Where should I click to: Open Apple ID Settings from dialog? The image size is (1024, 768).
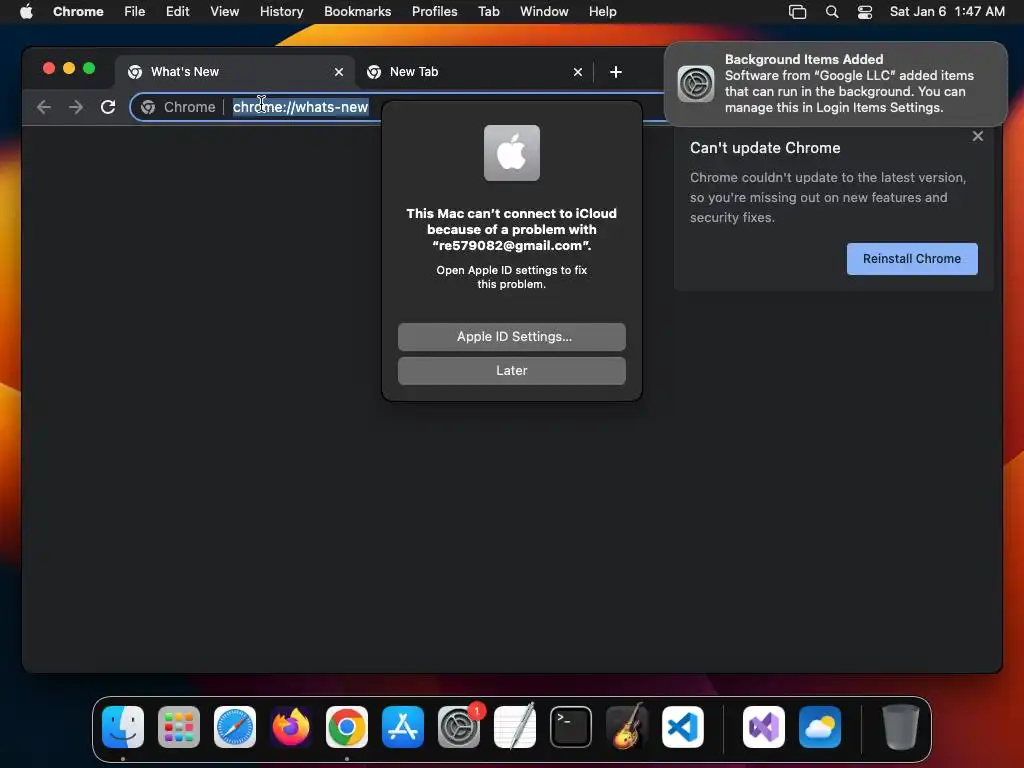(511, 337)
